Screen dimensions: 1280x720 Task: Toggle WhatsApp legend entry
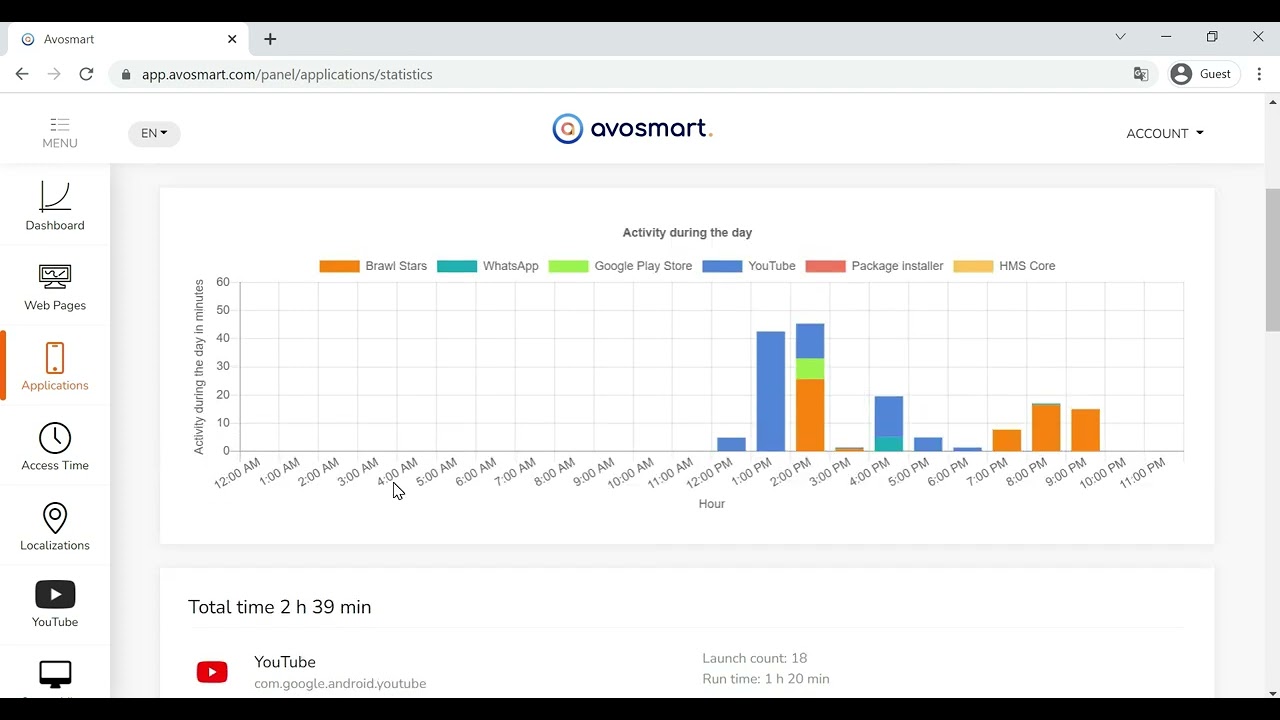(488, 266)
